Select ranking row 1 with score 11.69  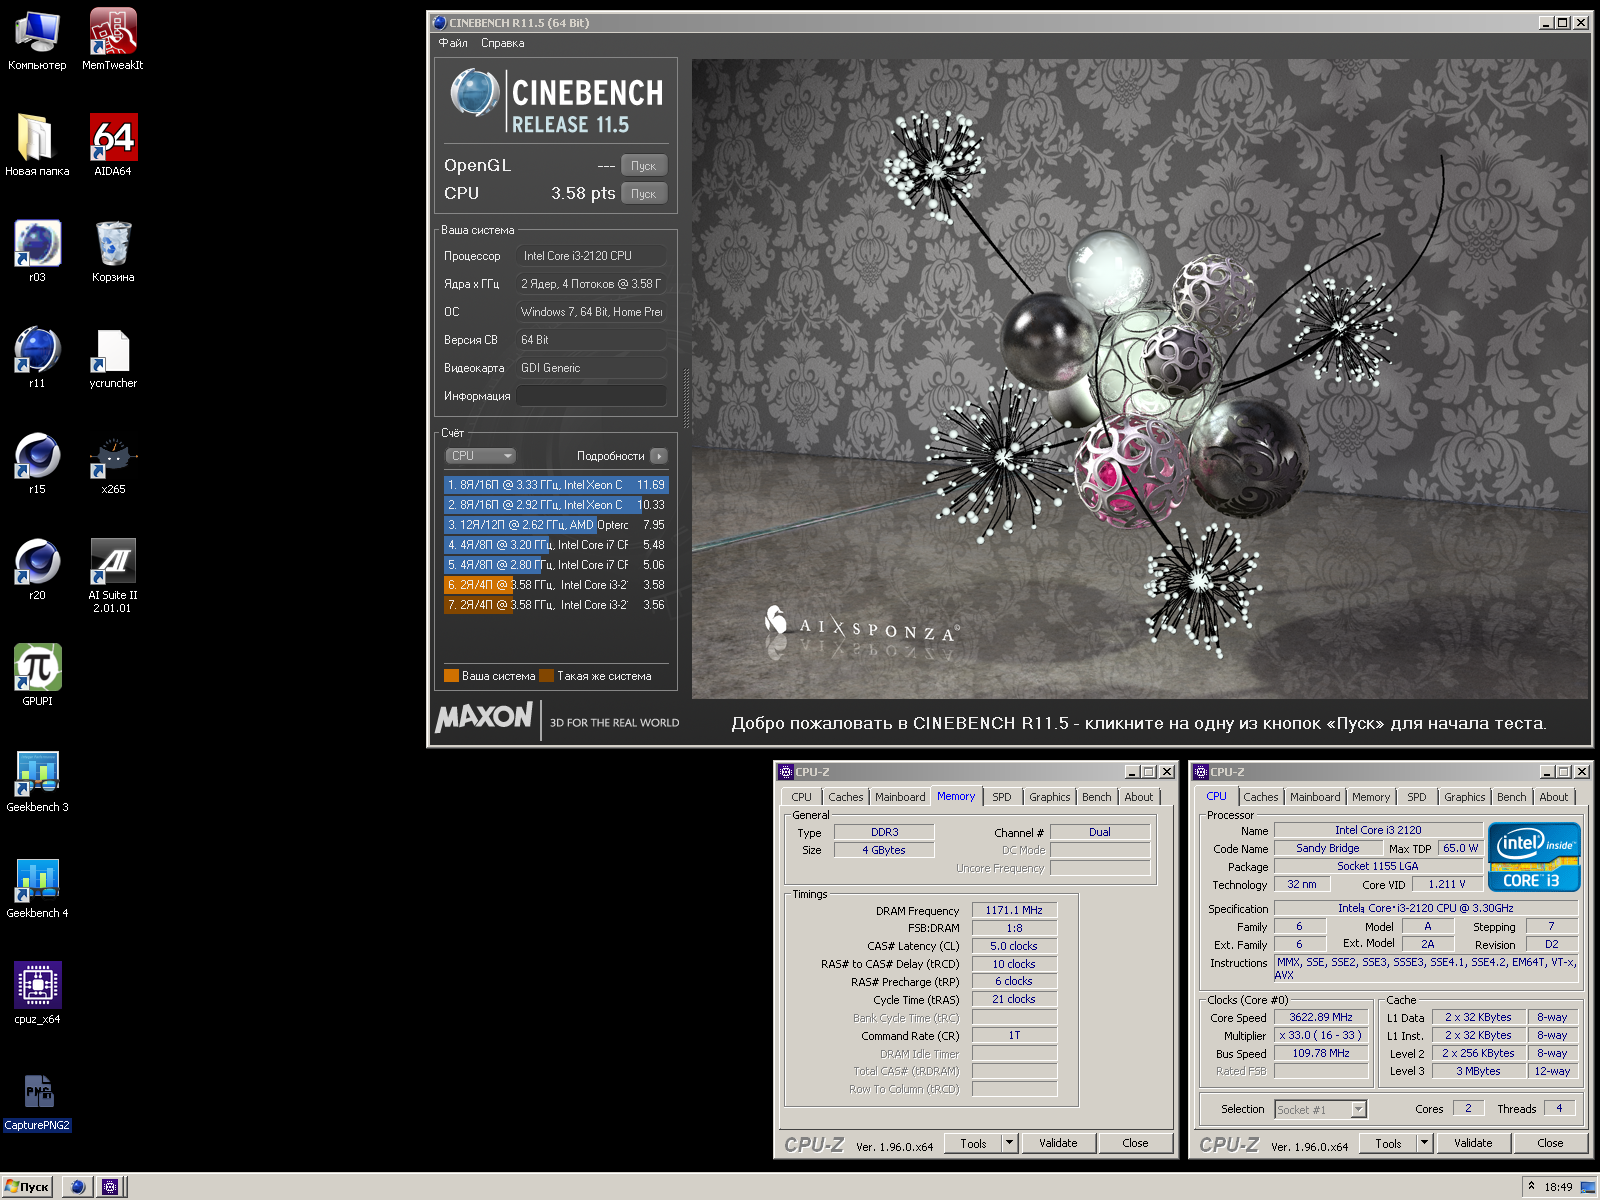click(556, 485)
